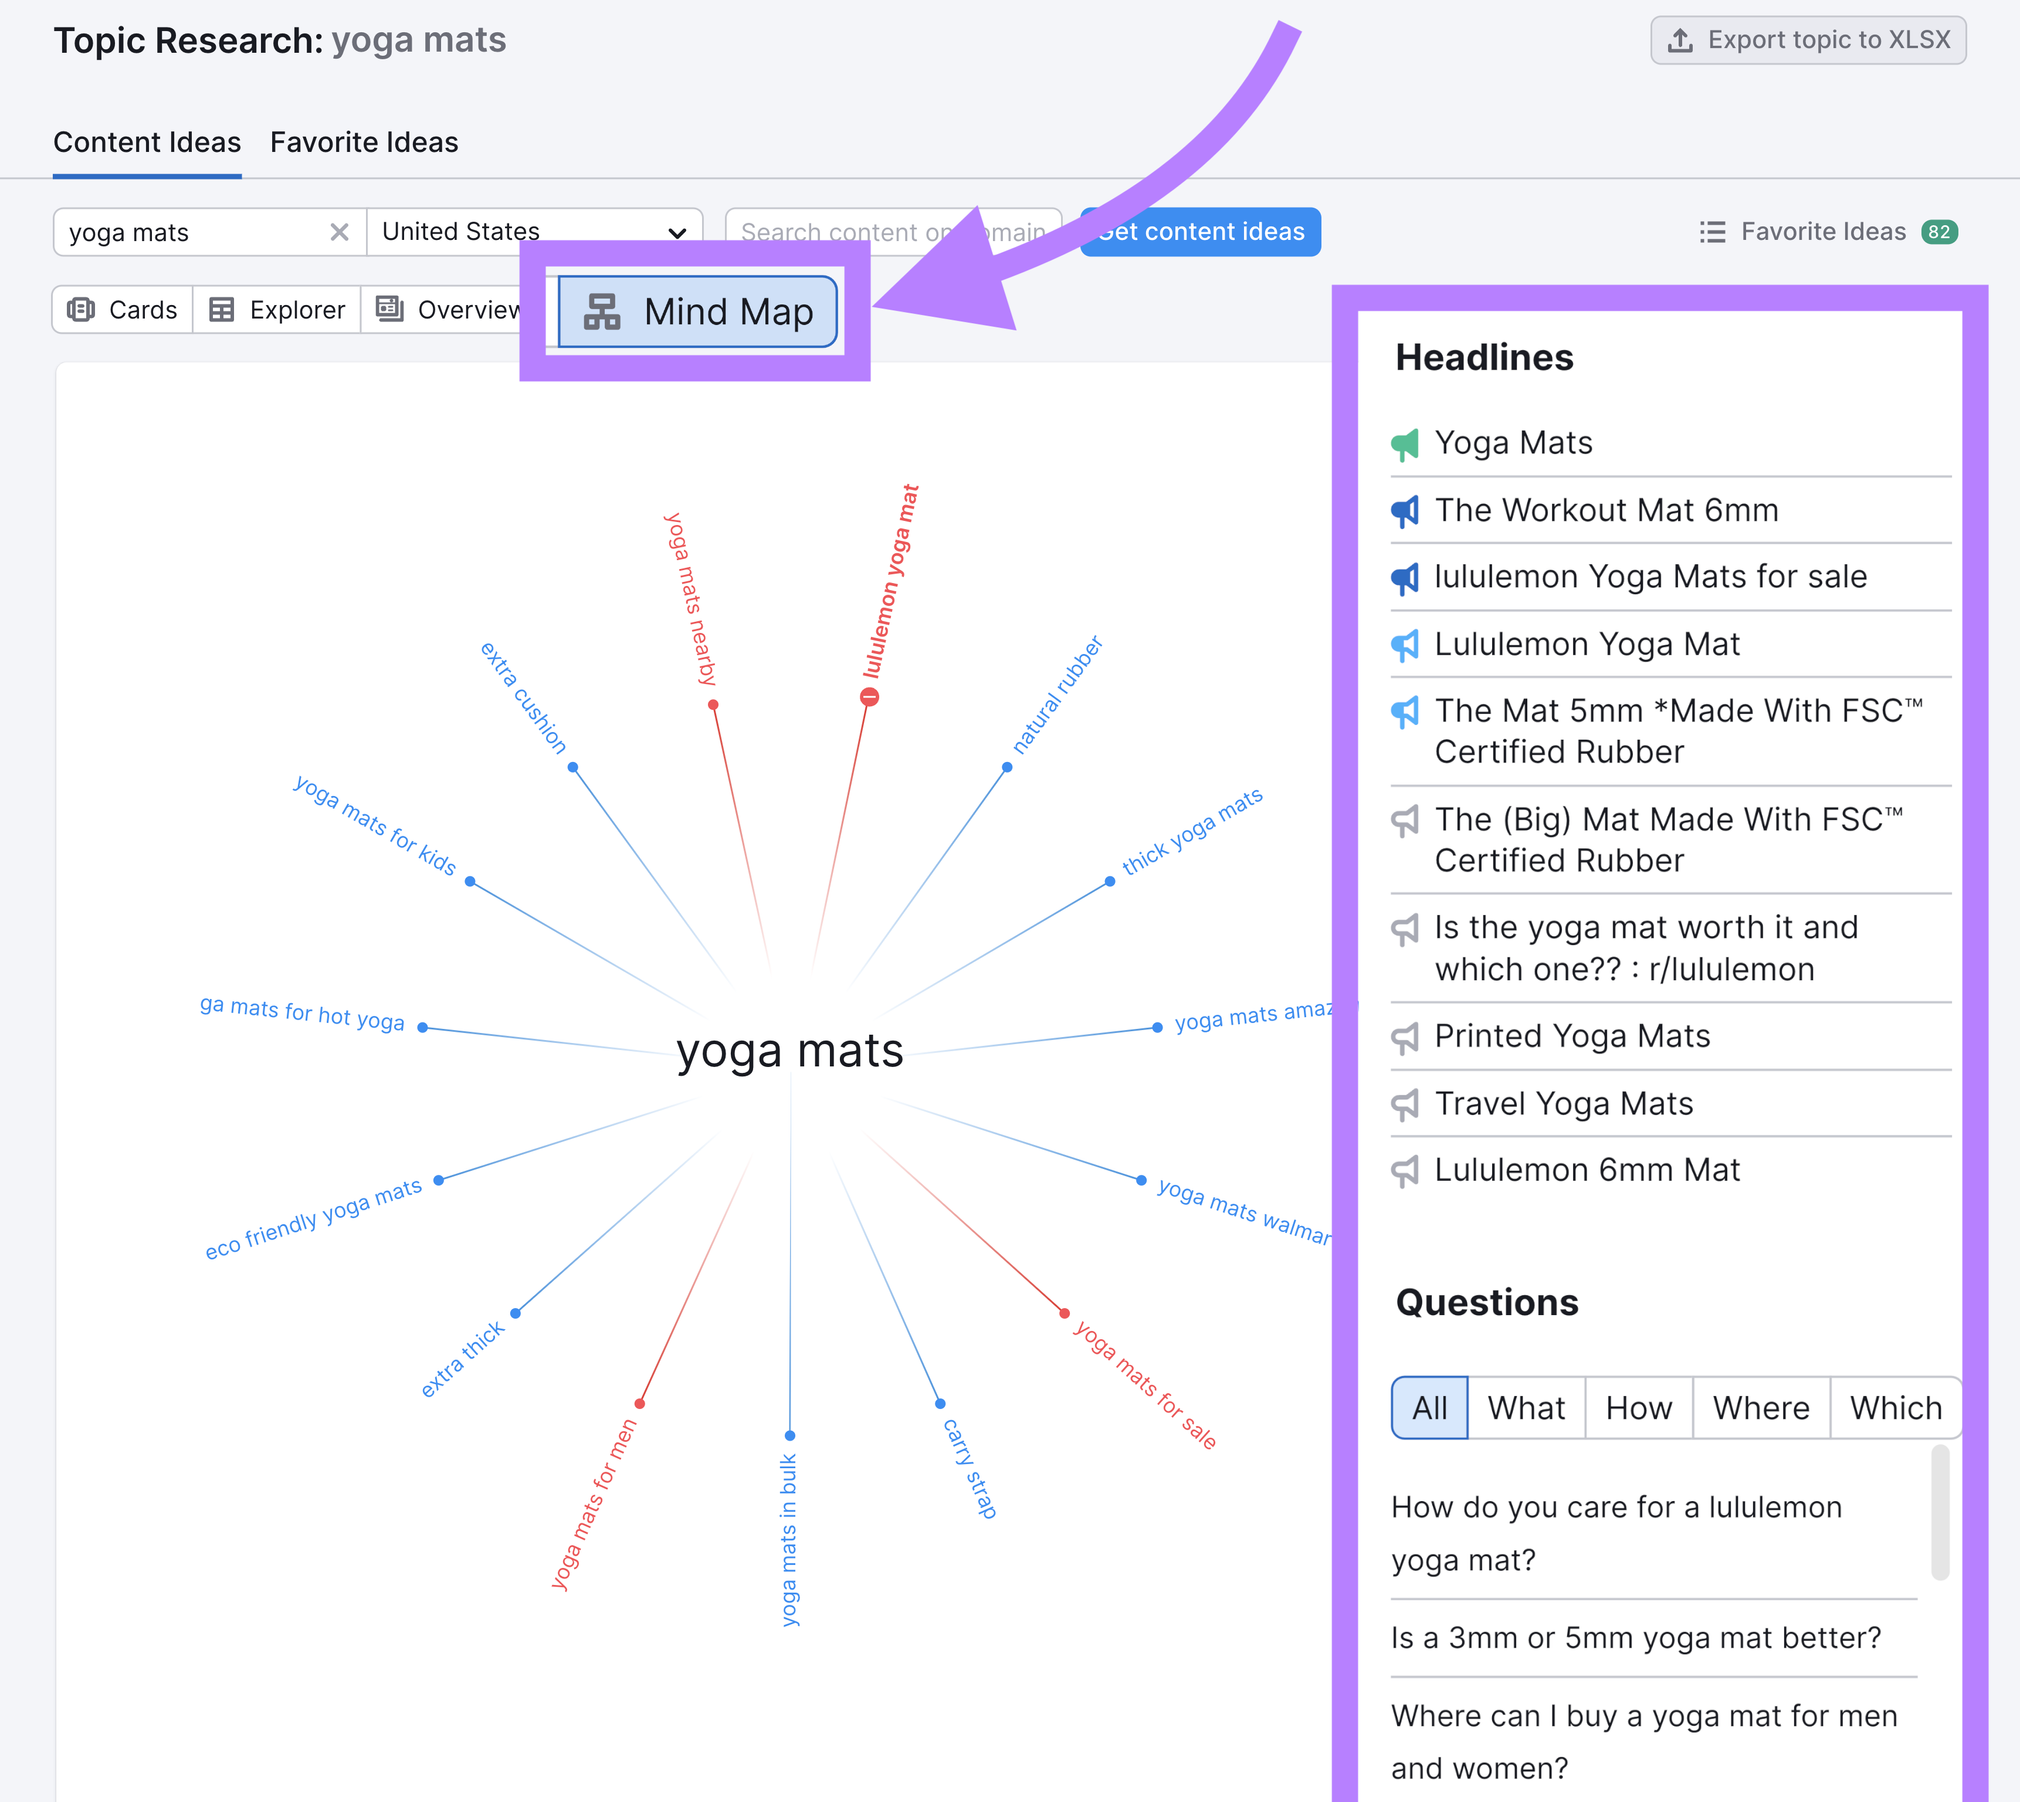Switch to Mind Map view
Image resolution: width=2020 pixels, height=1802 pixels.
[x=694, y=310]
